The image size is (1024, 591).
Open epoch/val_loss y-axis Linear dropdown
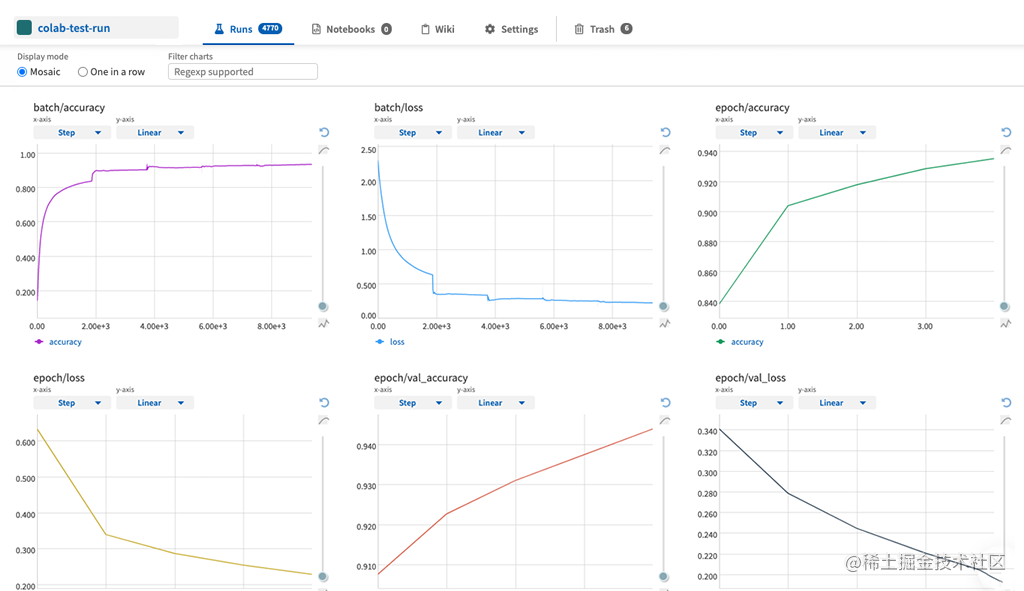tap(837, 403)
